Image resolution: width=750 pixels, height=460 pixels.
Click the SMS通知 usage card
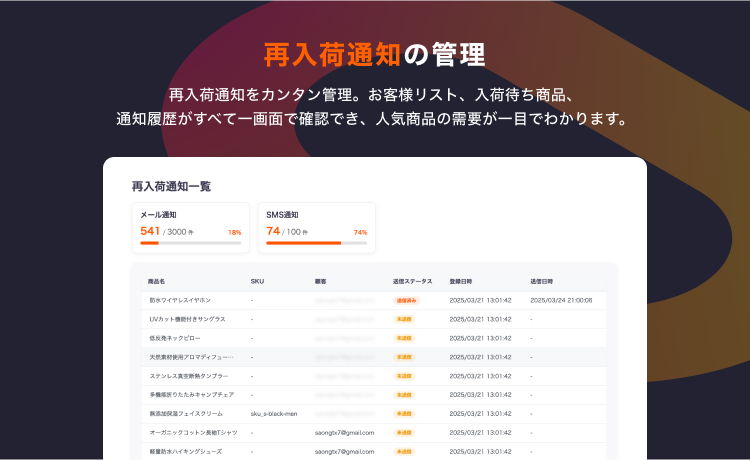coord(316,227)
